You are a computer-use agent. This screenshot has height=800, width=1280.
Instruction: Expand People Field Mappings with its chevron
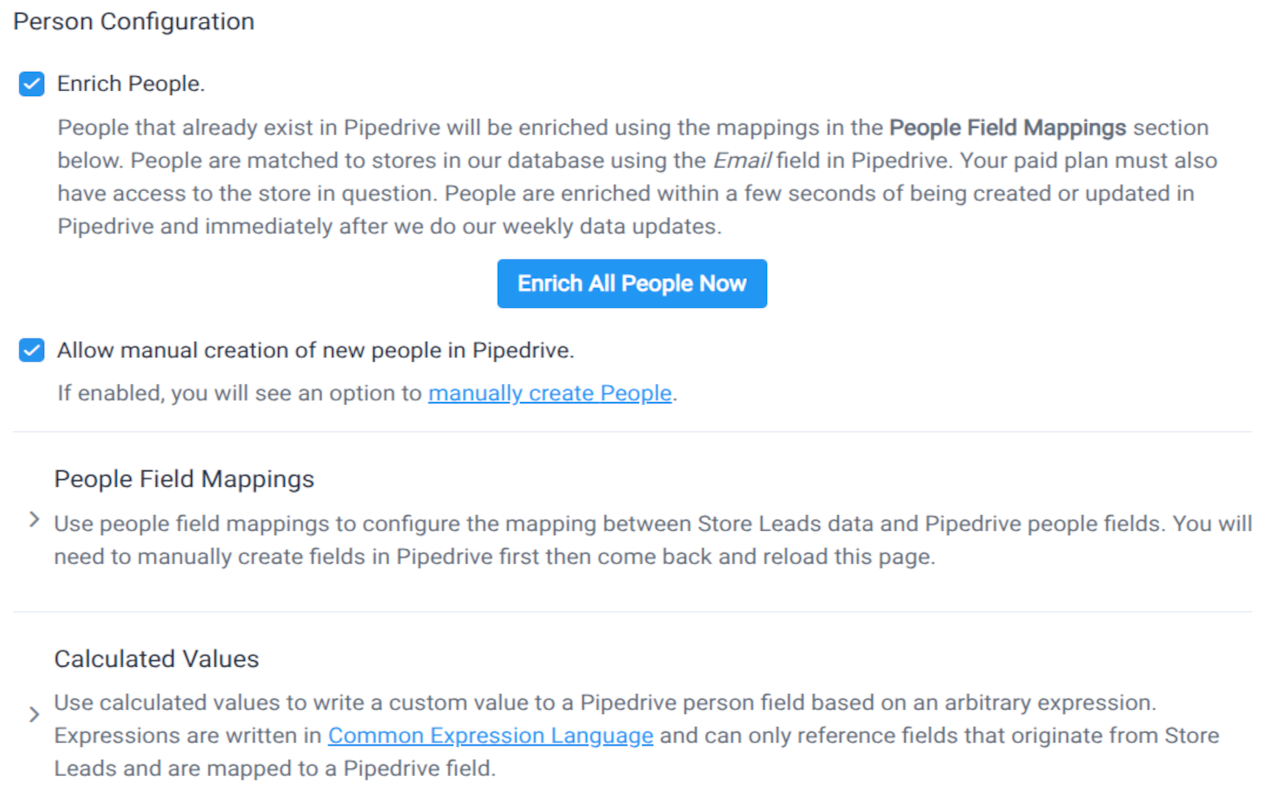point(34,520)
